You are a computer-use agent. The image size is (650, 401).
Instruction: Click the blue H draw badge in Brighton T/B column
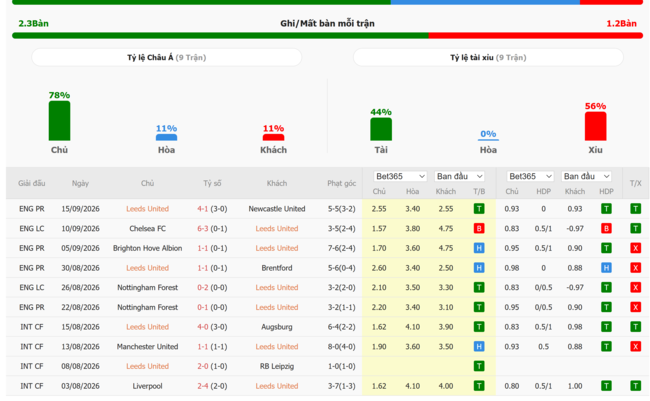click(x=479, y=248)
